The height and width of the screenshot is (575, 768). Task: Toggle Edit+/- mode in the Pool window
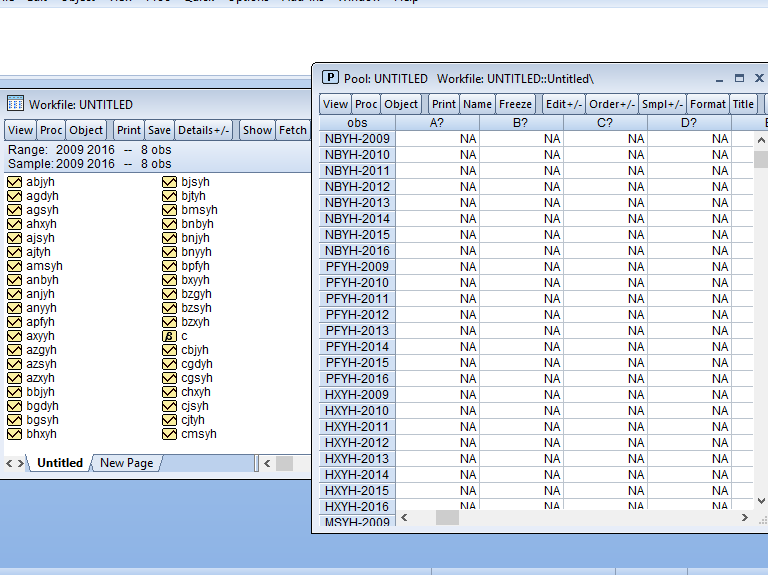coord(563,104)
